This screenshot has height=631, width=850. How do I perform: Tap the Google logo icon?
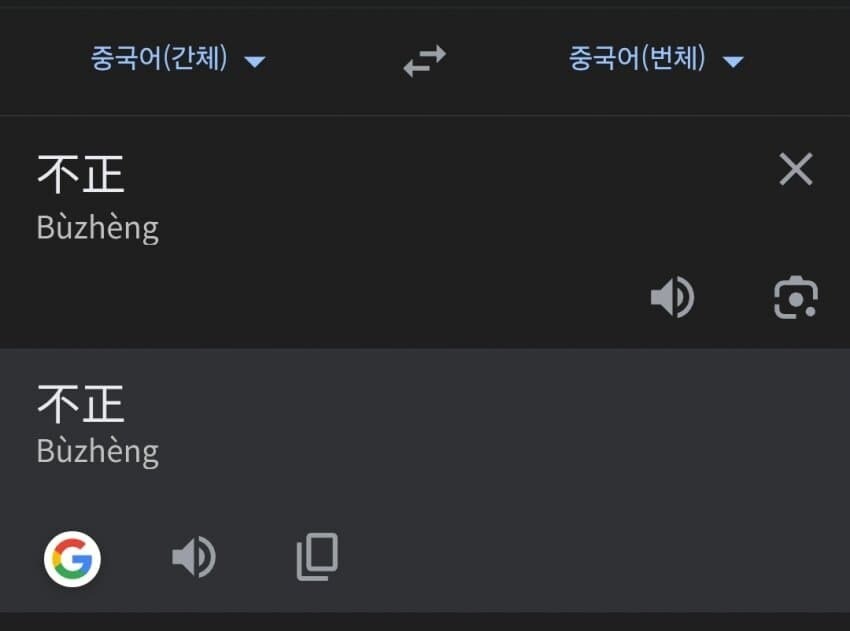(73, 558)
